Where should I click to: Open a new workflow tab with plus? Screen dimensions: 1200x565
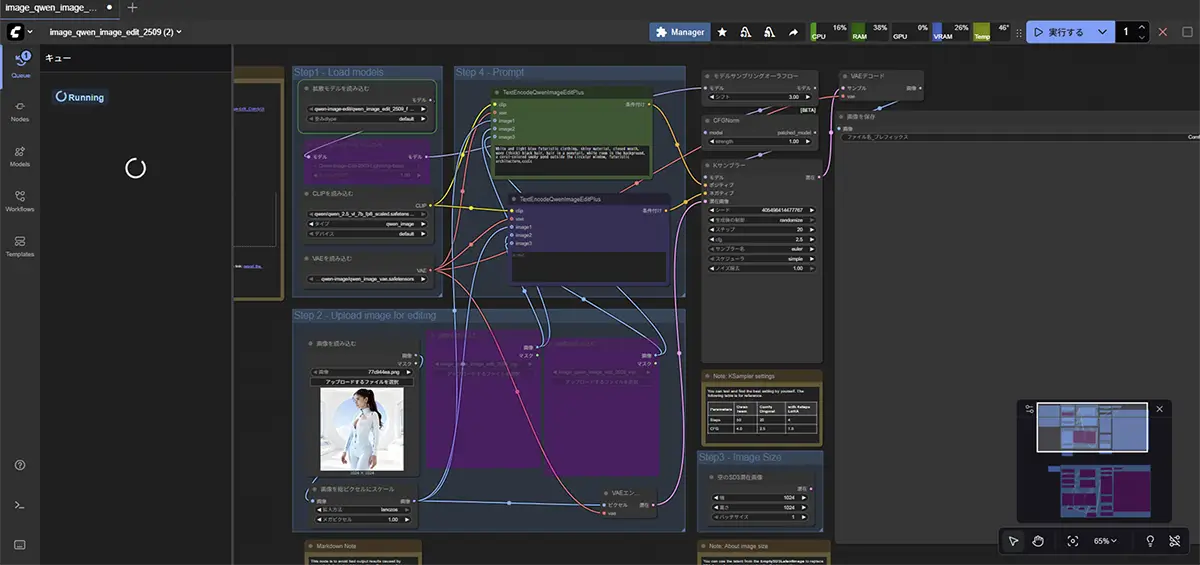point(133,7)
